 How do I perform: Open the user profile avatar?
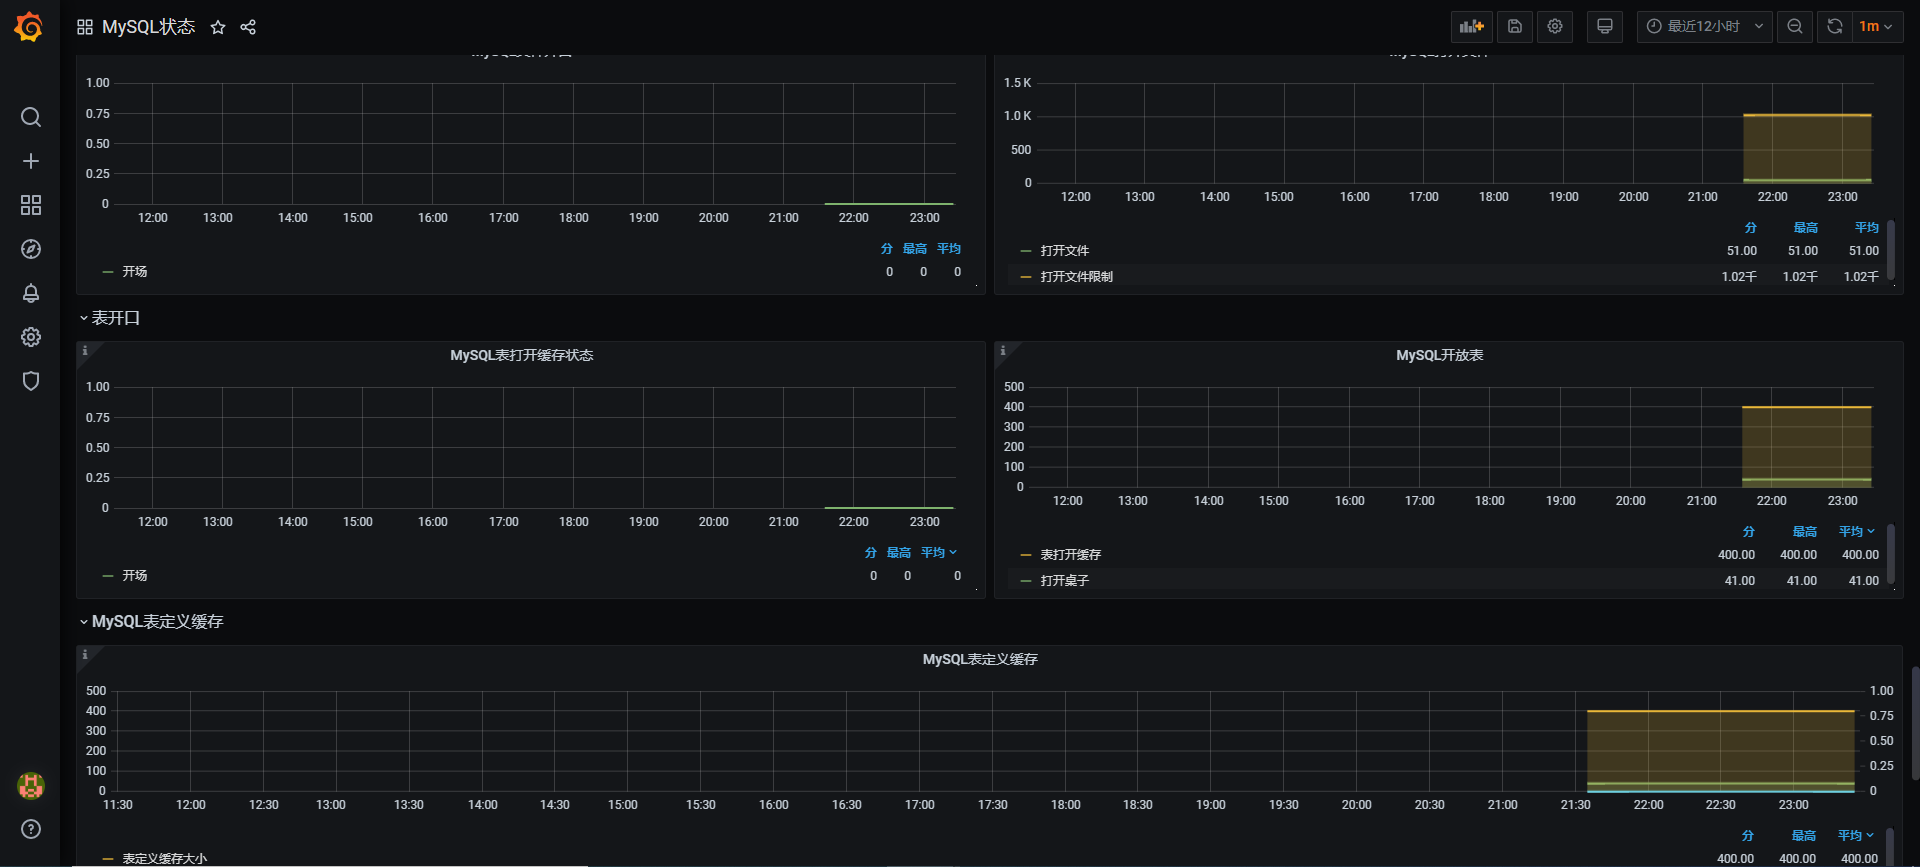point(31,785)
